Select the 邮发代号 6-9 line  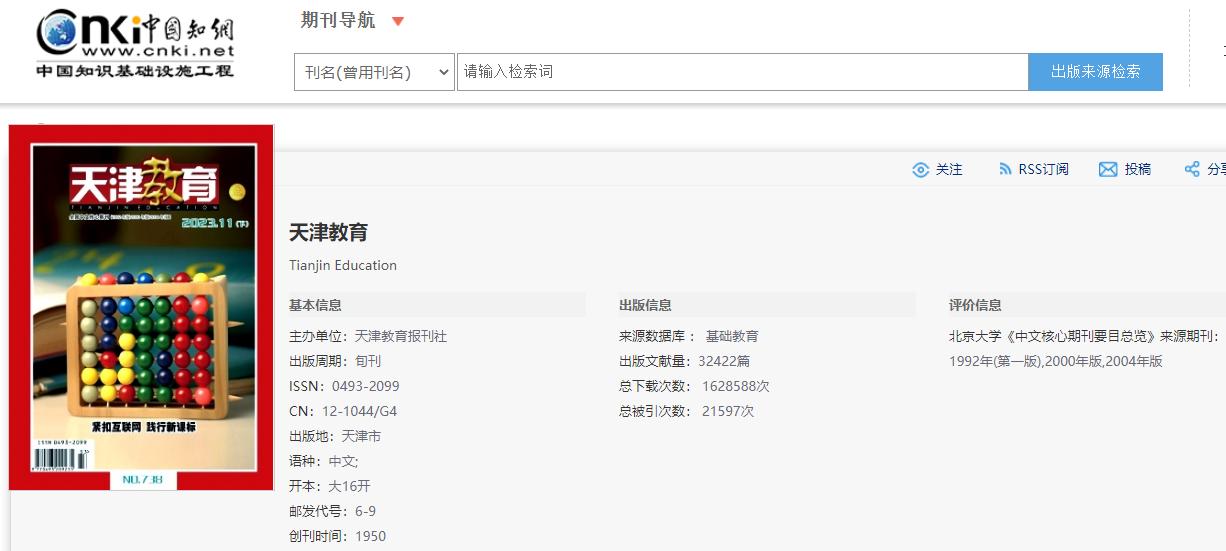coord(333,511)
